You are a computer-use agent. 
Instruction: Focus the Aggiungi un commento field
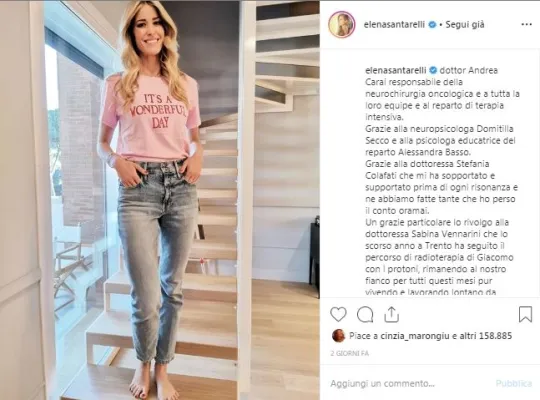tap(410, 383)
